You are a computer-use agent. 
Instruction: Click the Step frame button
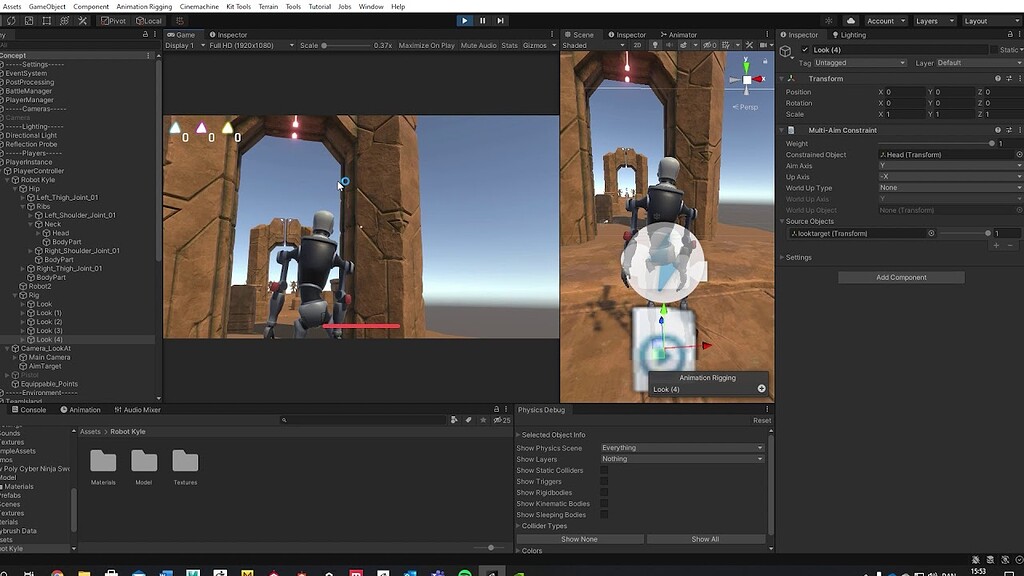coord(500,20)
